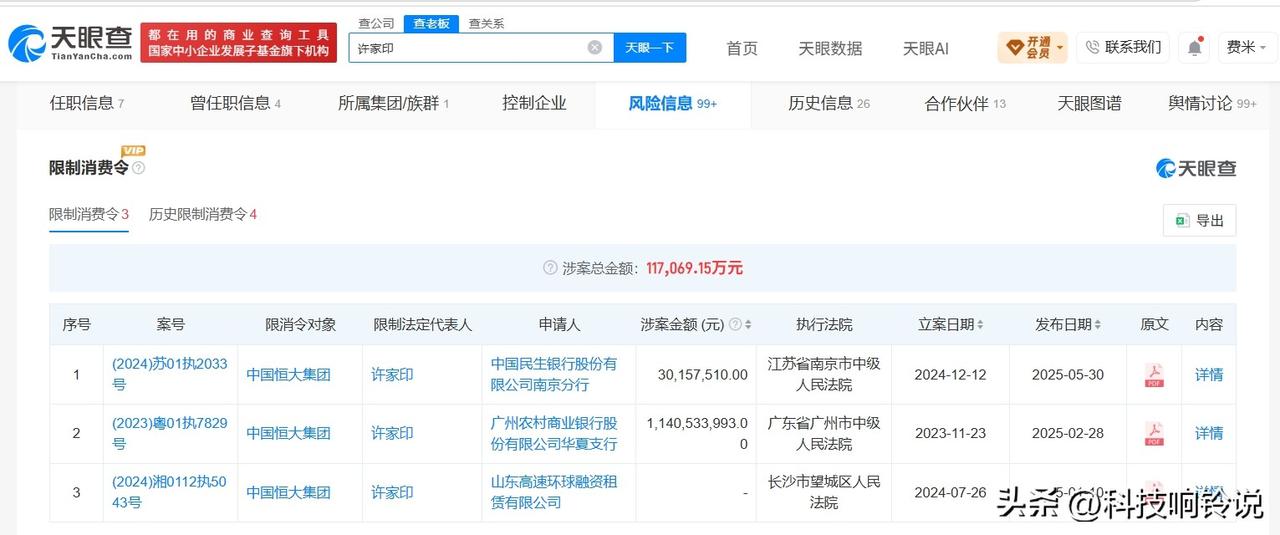Click help icon in 涉案金额 column header
The width and height of the screenshot is (1280, 535).
[735, 325]
